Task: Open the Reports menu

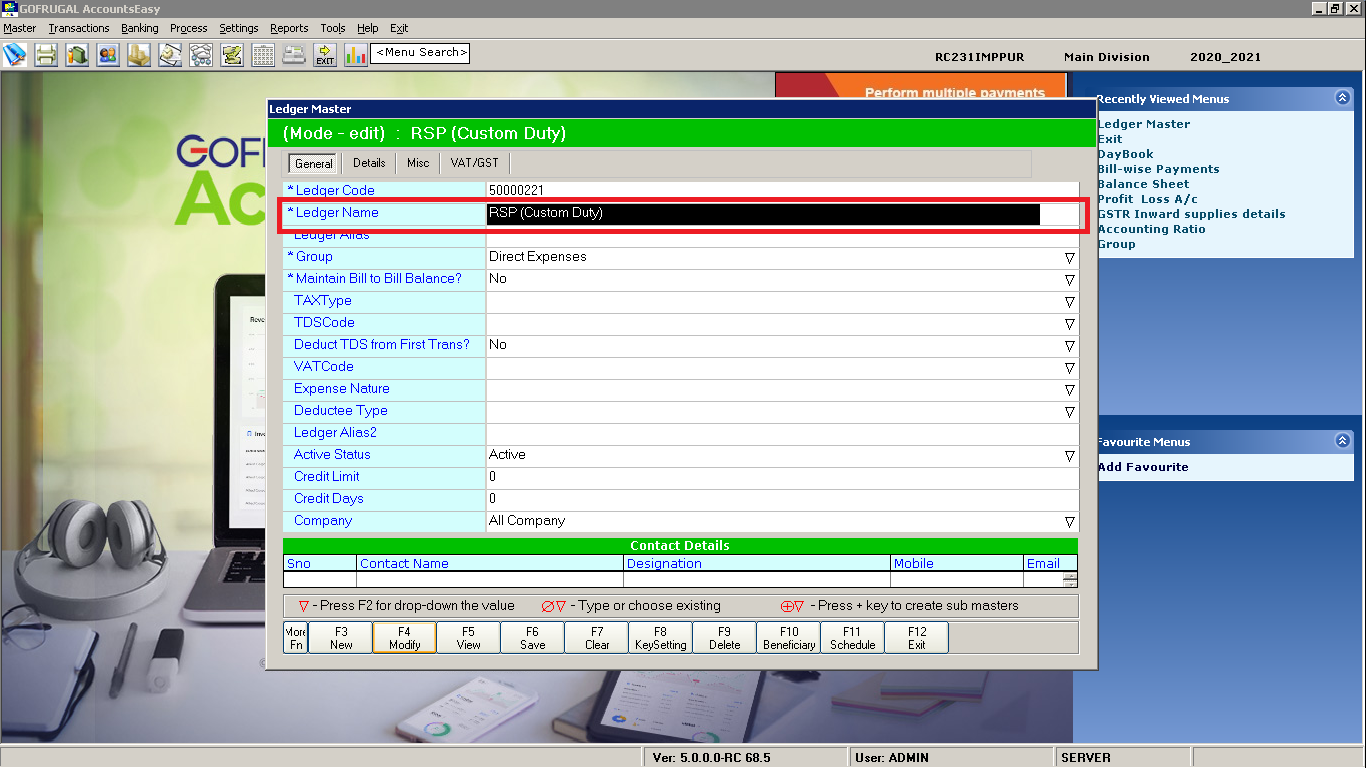Action: pyautogui.click(x=289, y=28)
